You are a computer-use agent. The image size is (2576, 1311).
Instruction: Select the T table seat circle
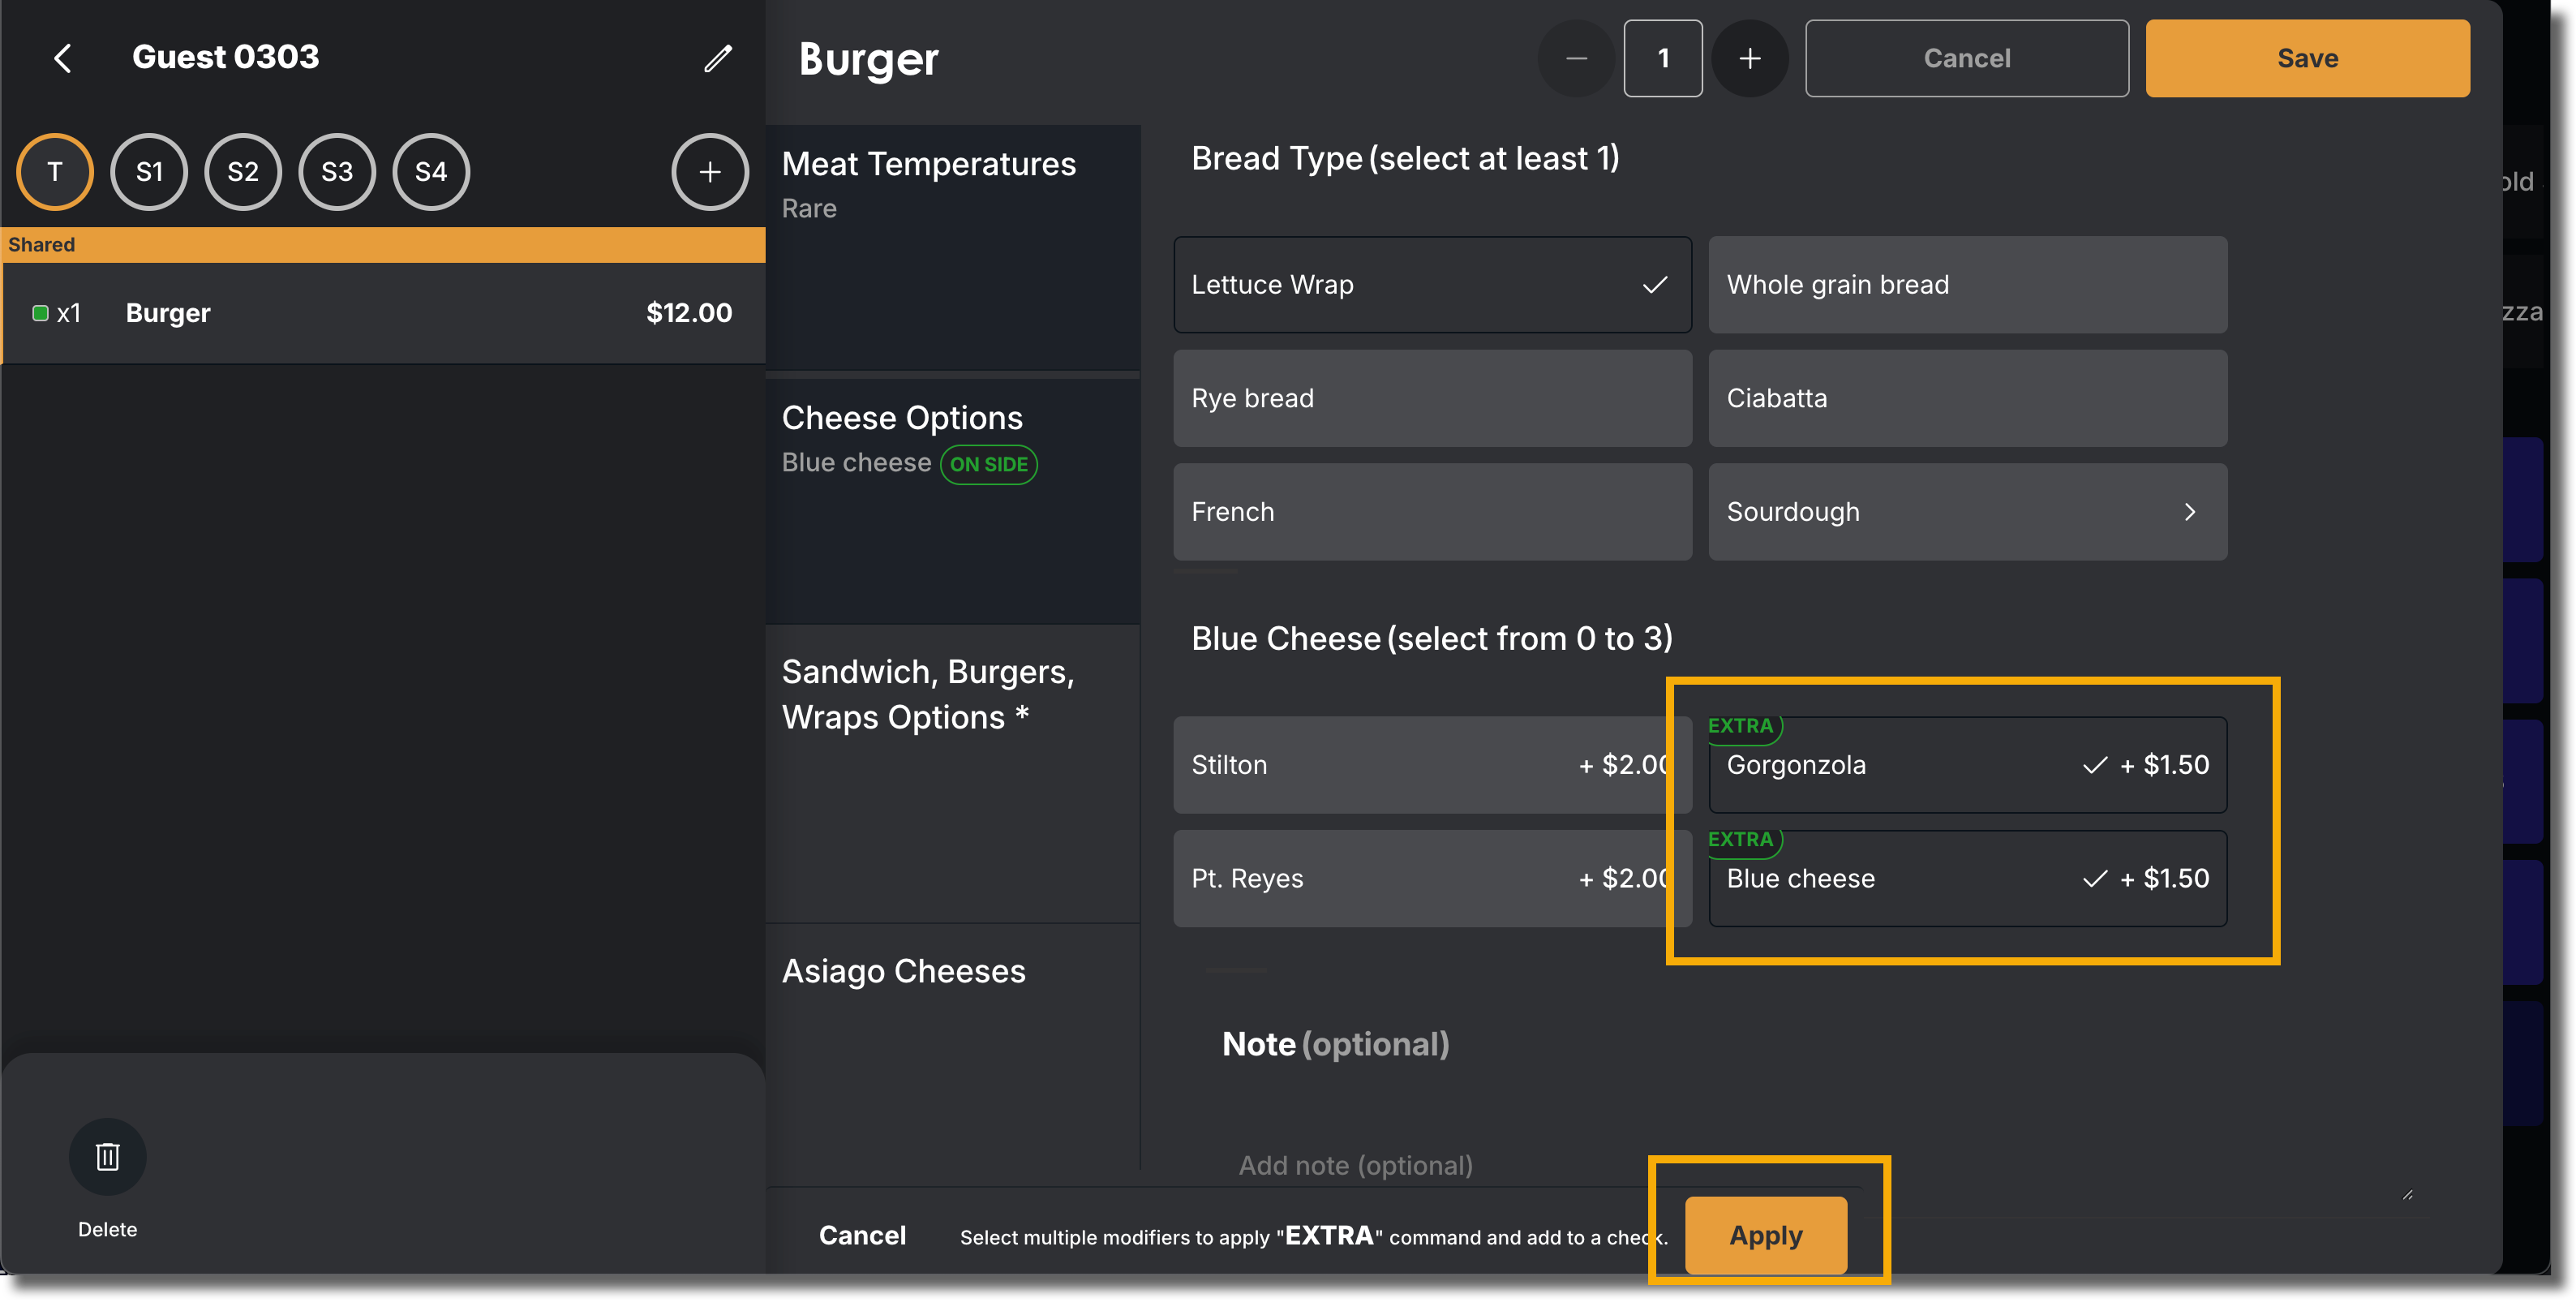[55, 172]
